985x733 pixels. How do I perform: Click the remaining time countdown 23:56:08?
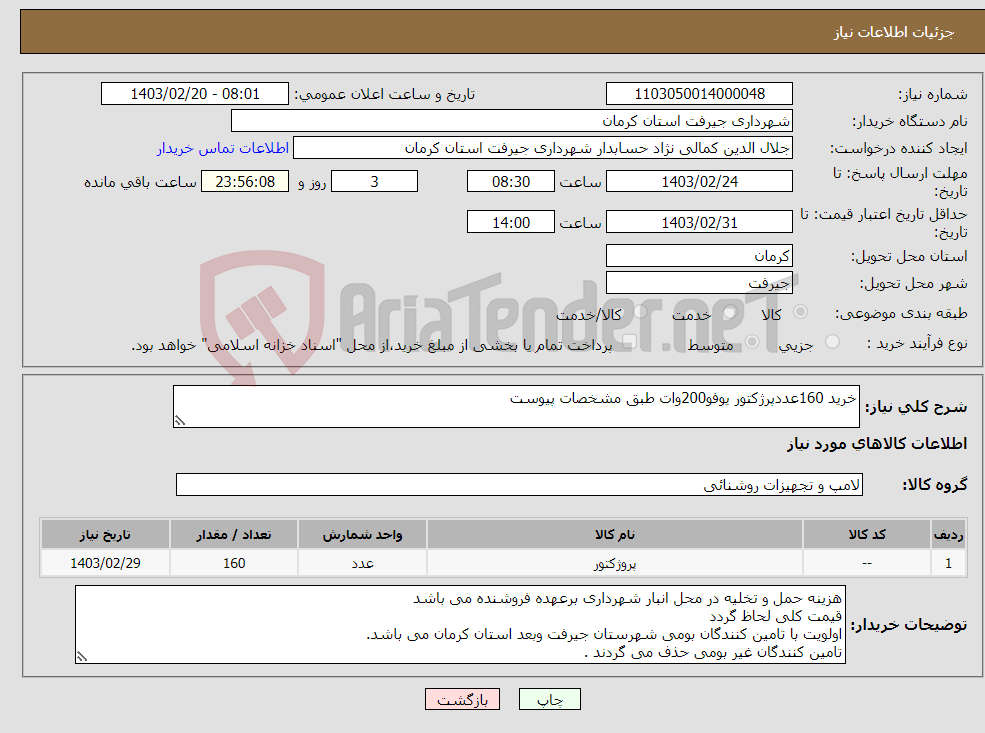point(245,182)
